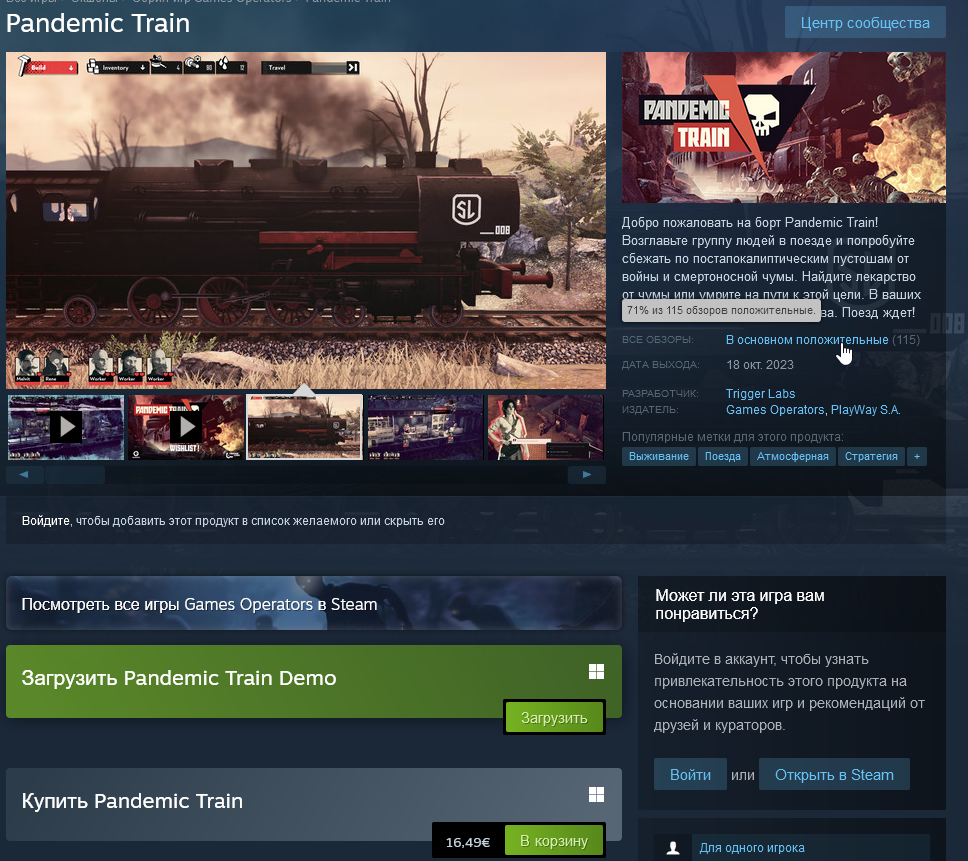Click the right arrow of screenshot strip

(x=586, y=475)
